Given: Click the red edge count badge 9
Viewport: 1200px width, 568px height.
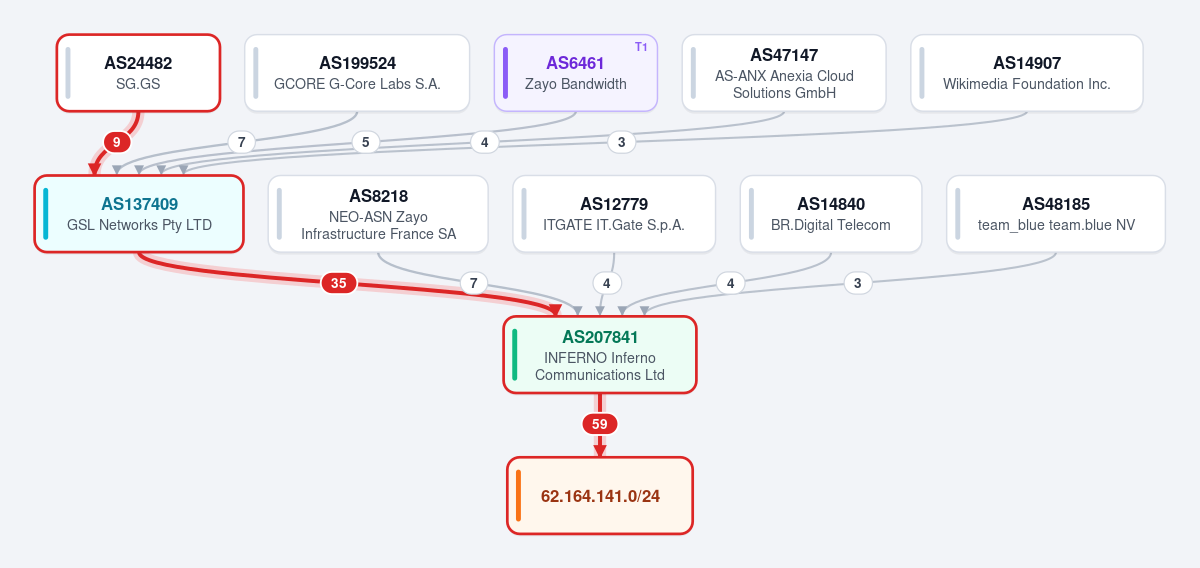Looking at the screenshot, I should (x=117, y=142).
